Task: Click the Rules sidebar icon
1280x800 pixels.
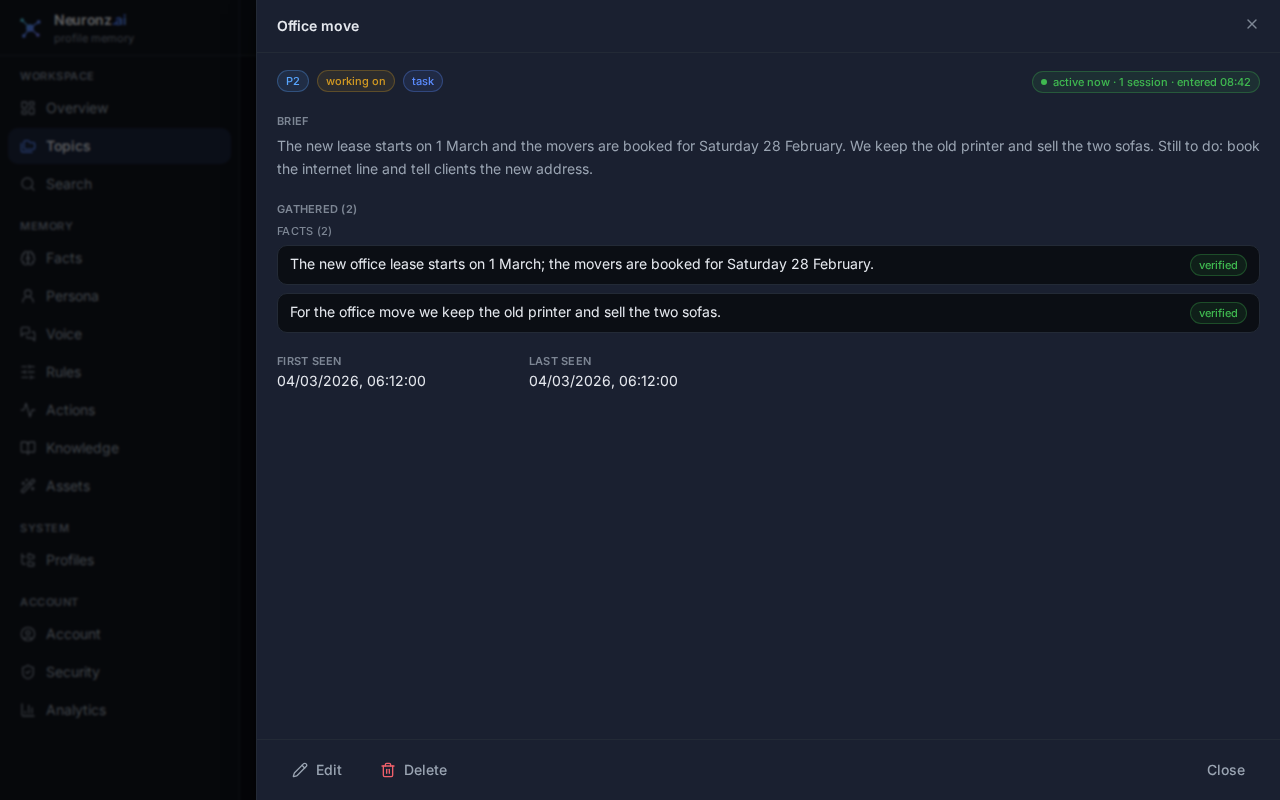Action: coord(28,372)
